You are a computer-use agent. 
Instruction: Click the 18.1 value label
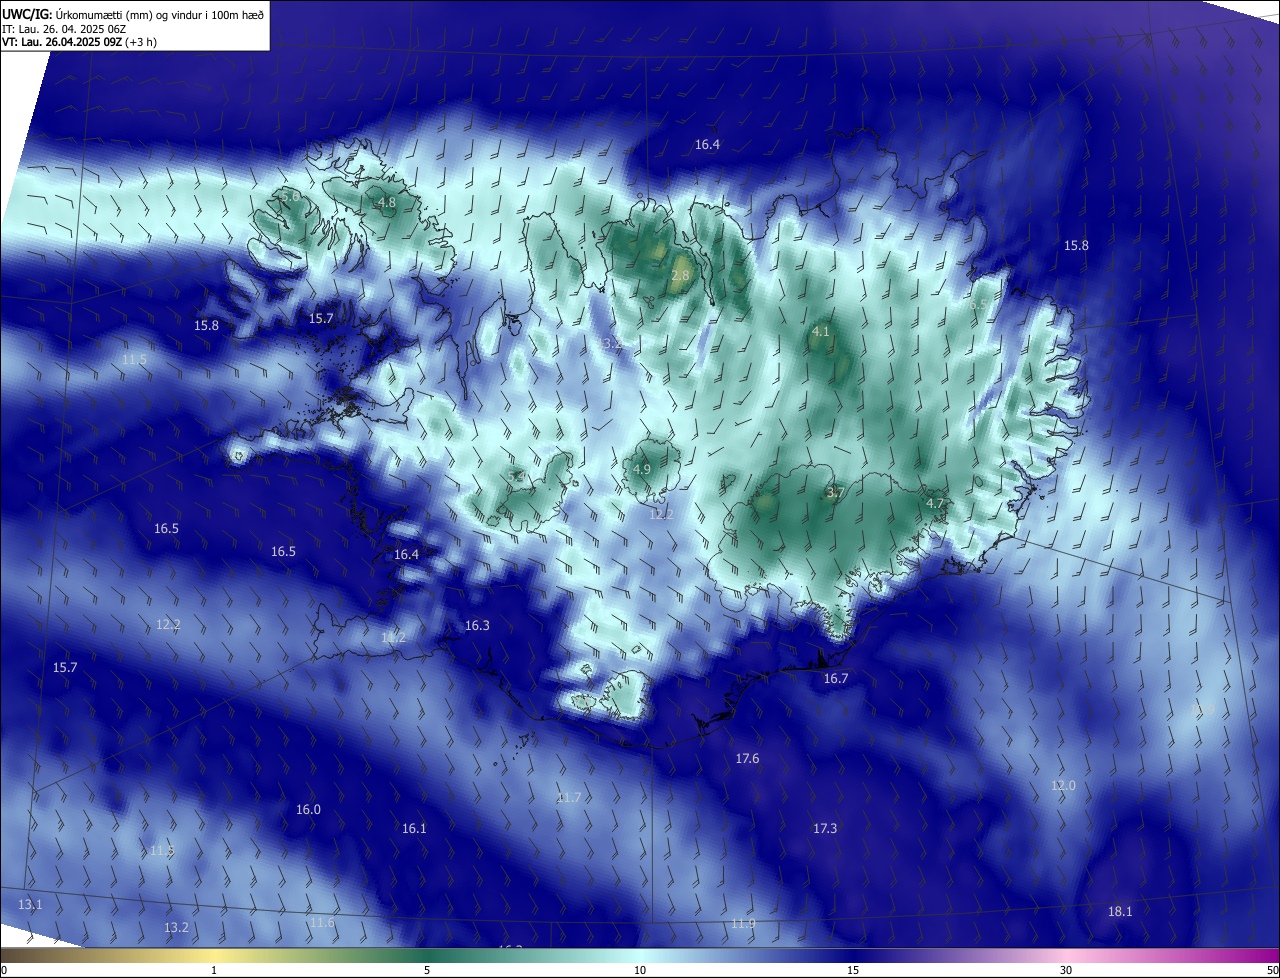[1120, 911]
